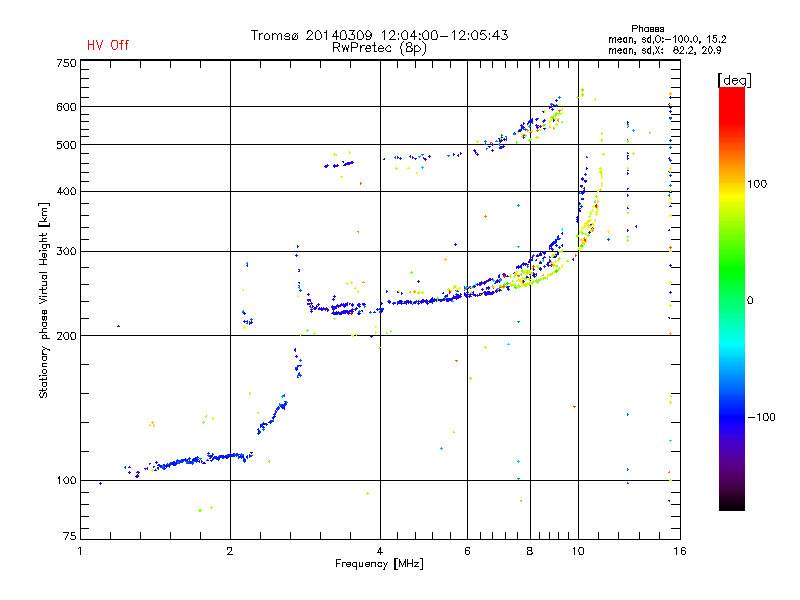Viewport: 800px width, 600px height.
Task: Click the title "Tromsø 20140309 12:04:00-12:05:43"
Action: pos(379,35)
